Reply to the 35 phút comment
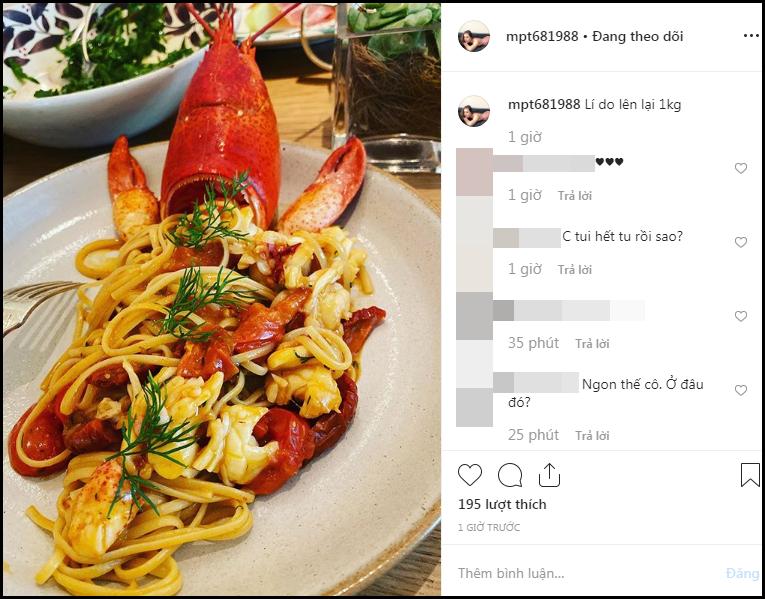Screen dimensions: 765x599 592,344
